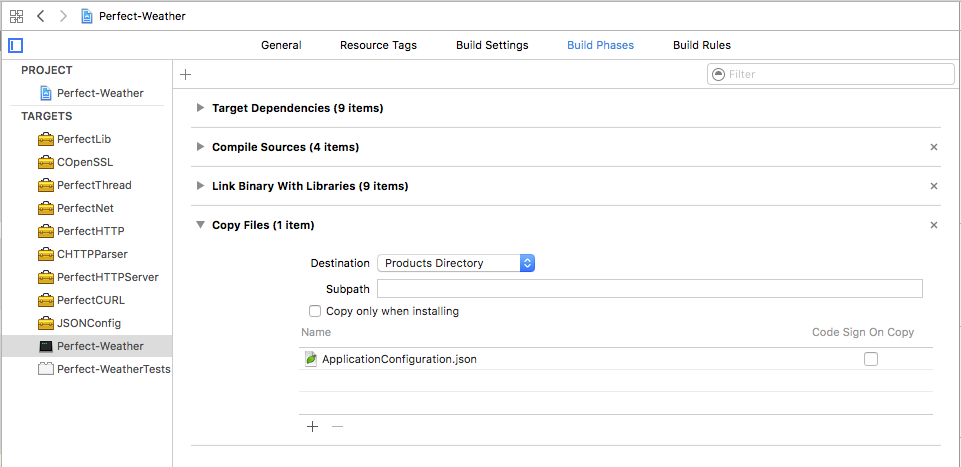Open the Destination Products Directory dropdown
961x467 pixels.
pos(456,263)
